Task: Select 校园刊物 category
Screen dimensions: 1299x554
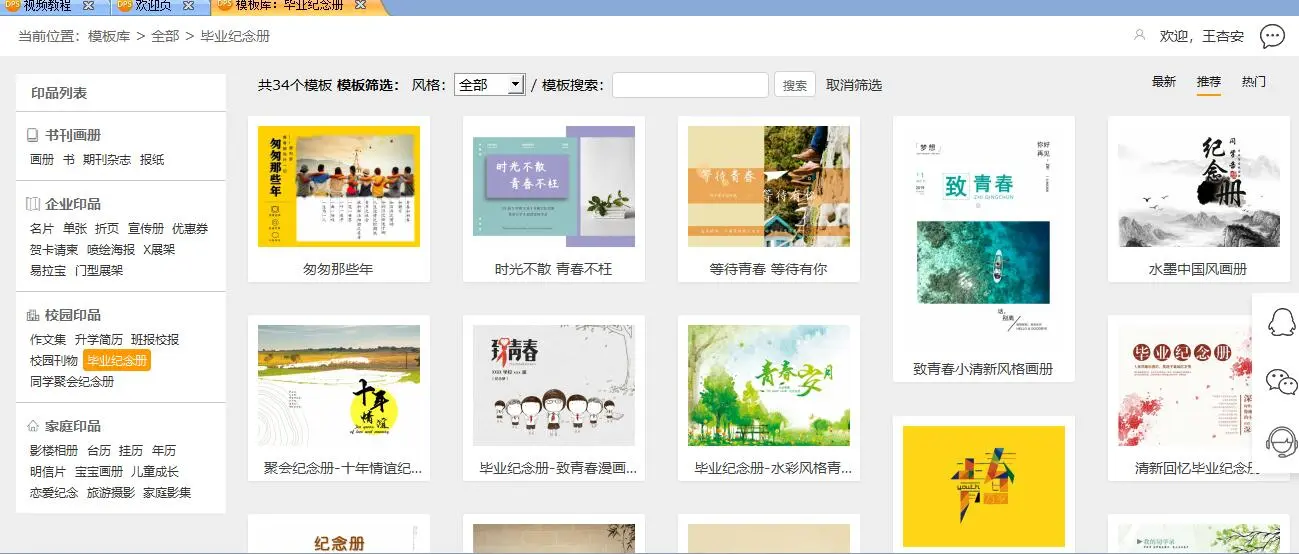Action: point(54,361)
